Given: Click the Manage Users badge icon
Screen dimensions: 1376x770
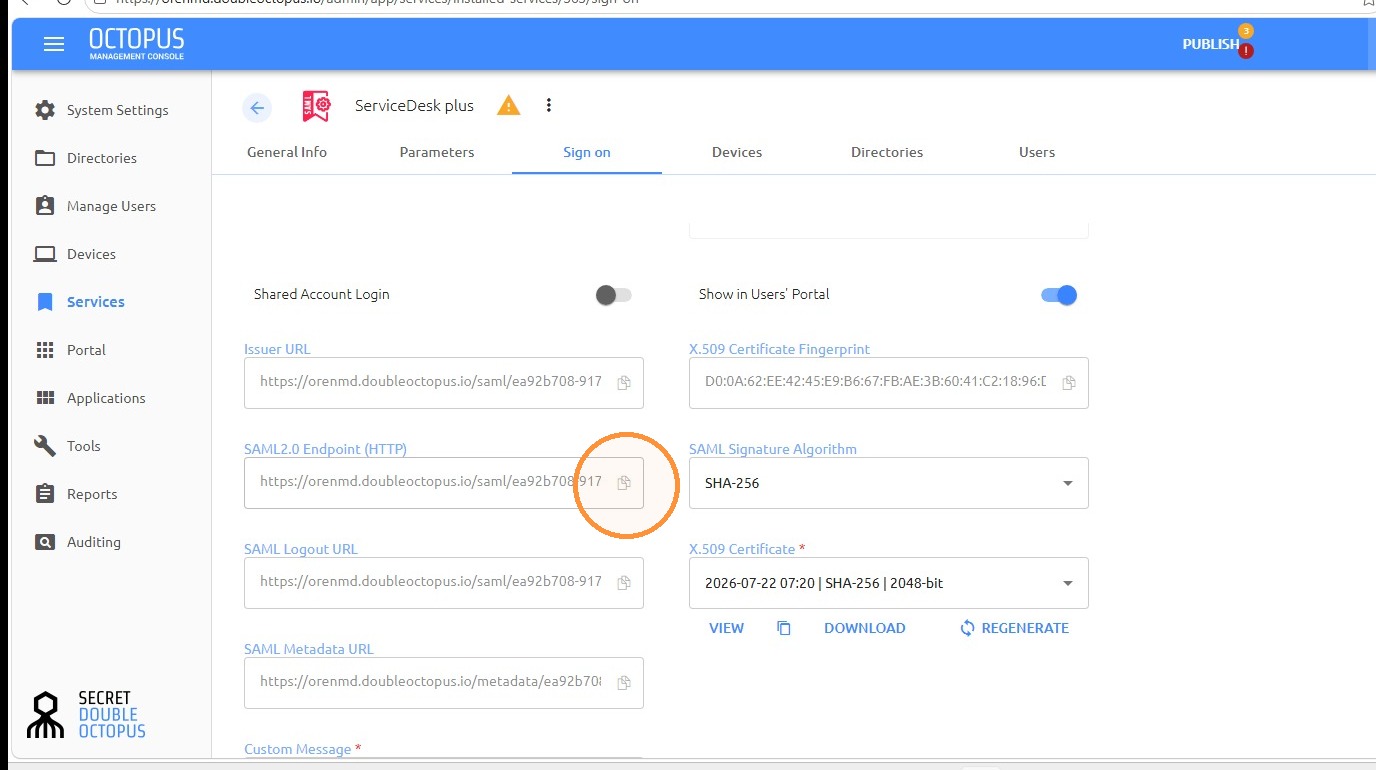Looking at the screenshot, I should coord(45,206).
